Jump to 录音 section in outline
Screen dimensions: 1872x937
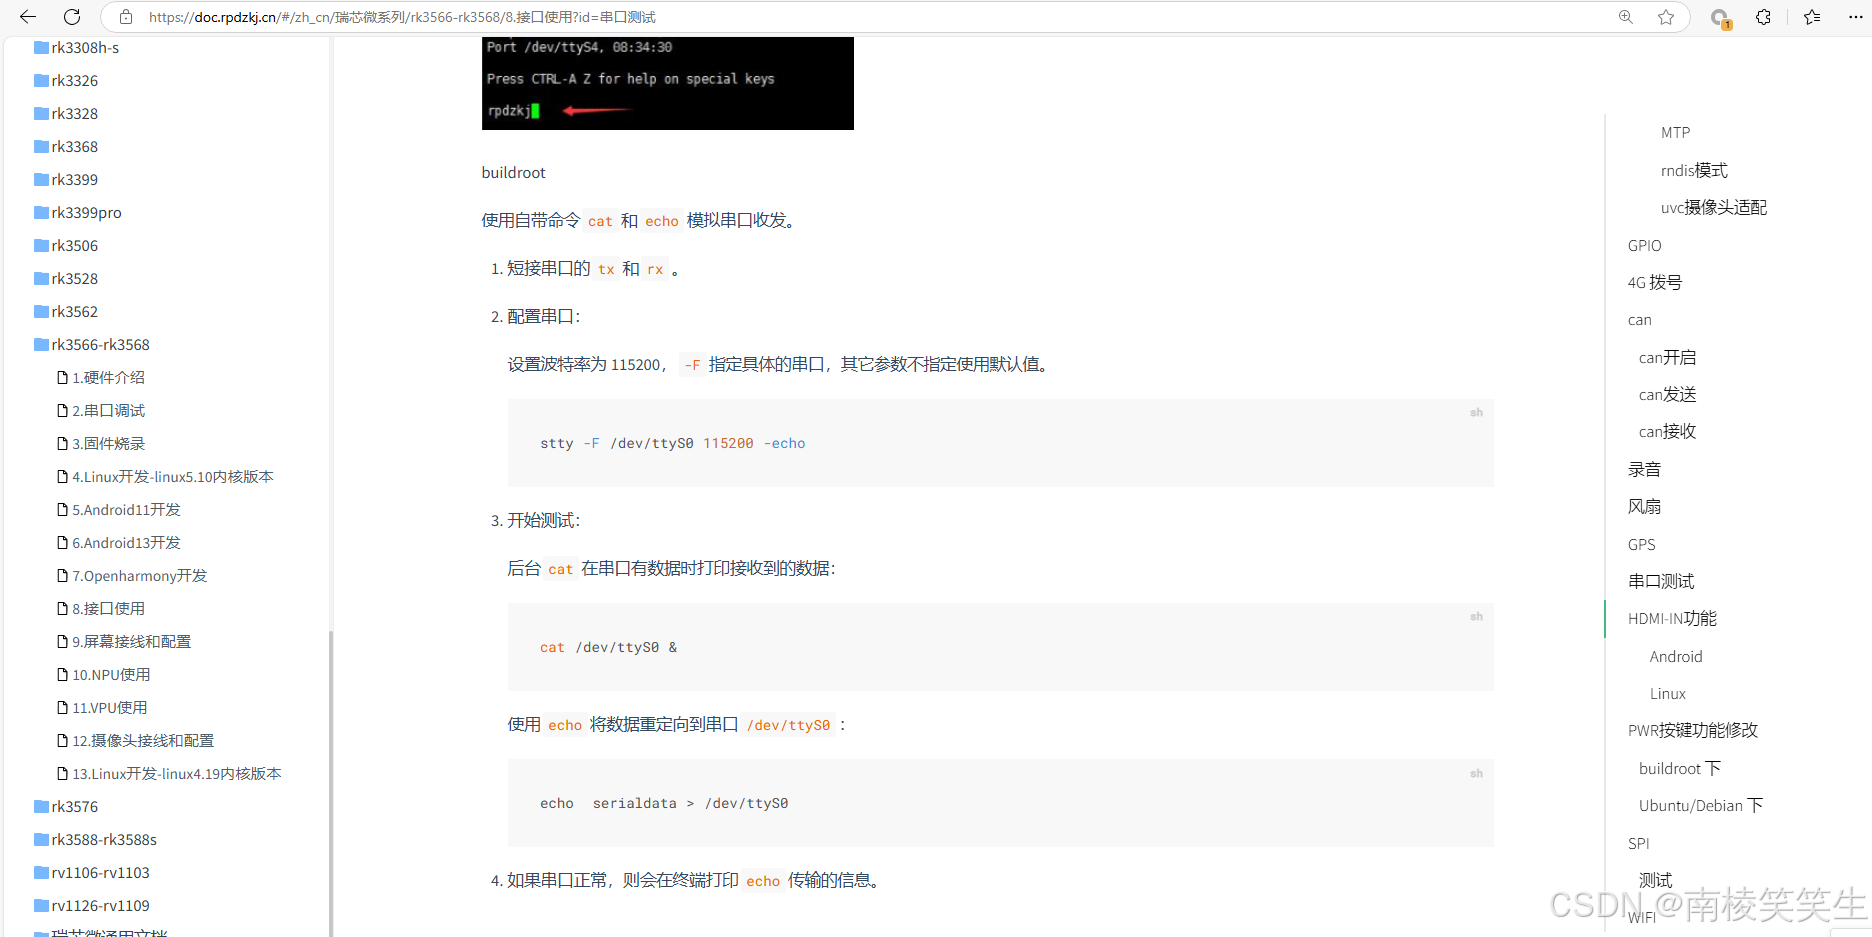[1645, 469]
